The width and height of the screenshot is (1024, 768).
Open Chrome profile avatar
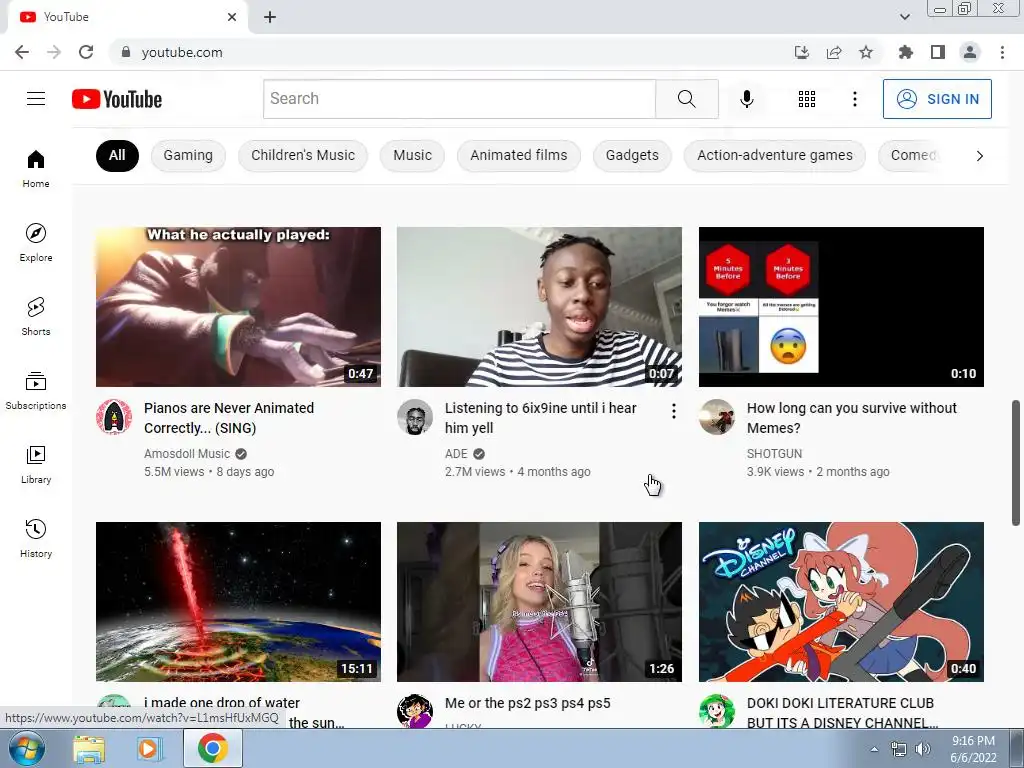[970, 52]
